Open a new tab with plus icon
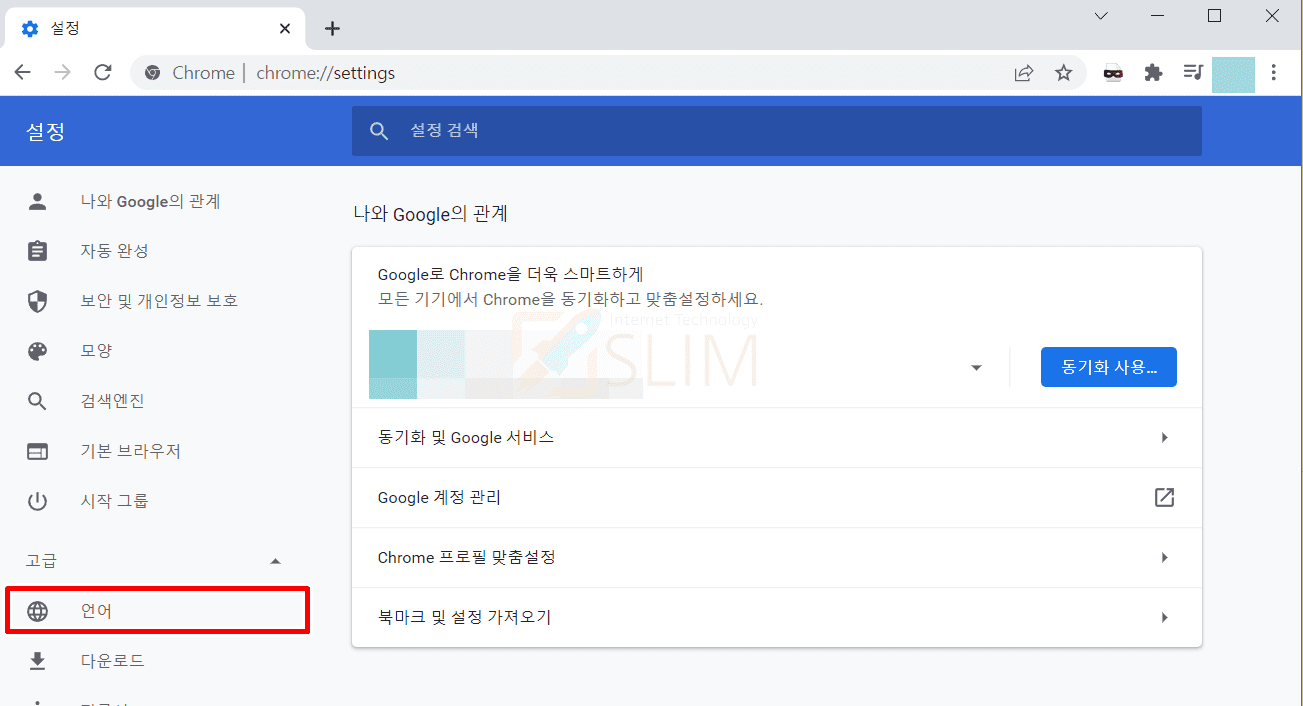The height and width of the screenshot is (706, 1303). [x=332, y=28]
